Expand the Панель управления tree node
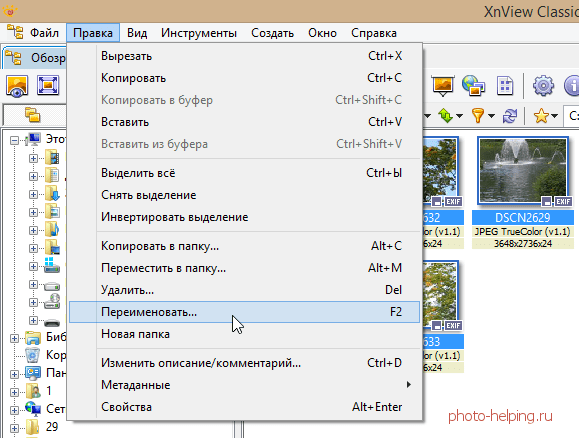 [x=14, y=374]
